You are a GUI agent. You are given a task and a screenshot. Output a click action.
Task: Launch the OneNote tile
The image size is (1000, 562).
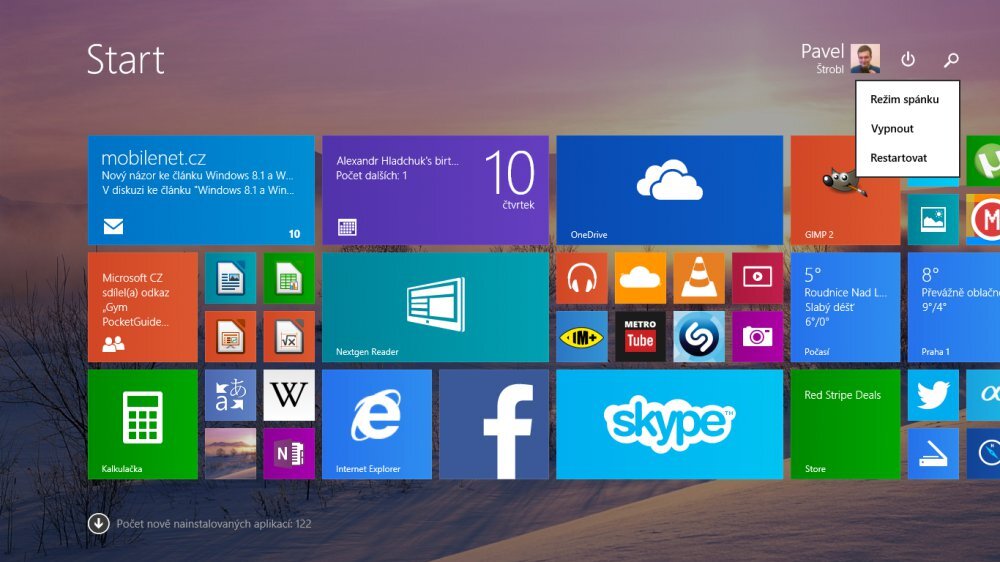tap(289, 454)
